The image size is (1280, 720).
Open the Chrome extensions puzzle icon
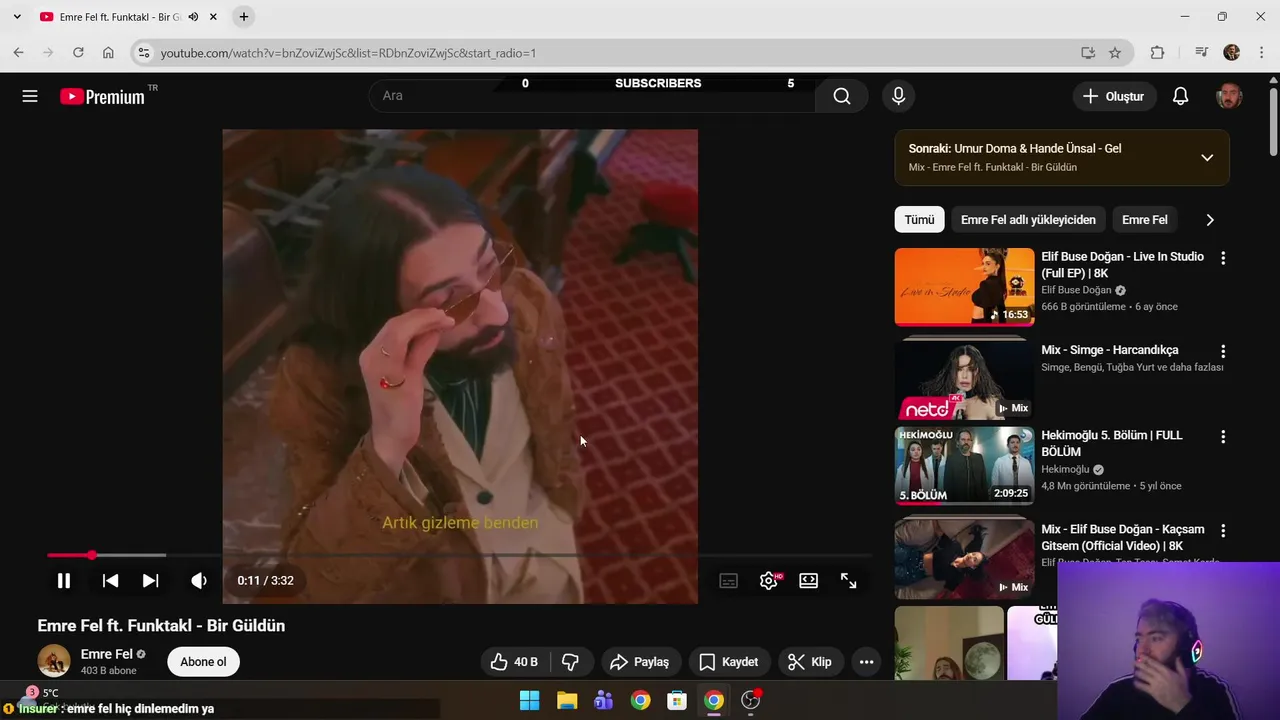click(1157, 53)
